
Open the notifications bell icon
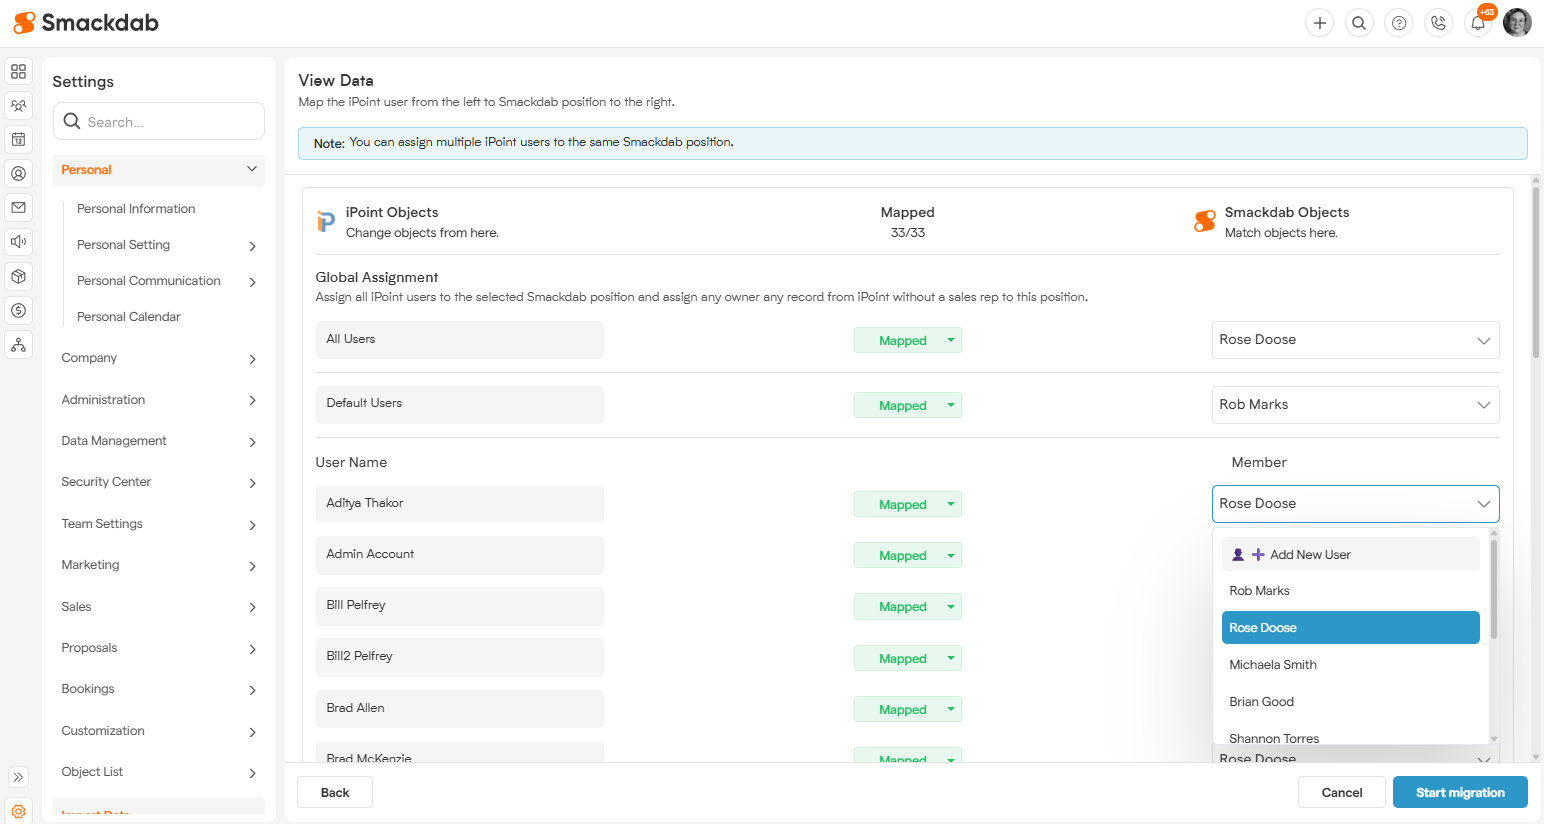coord(1478,23)
